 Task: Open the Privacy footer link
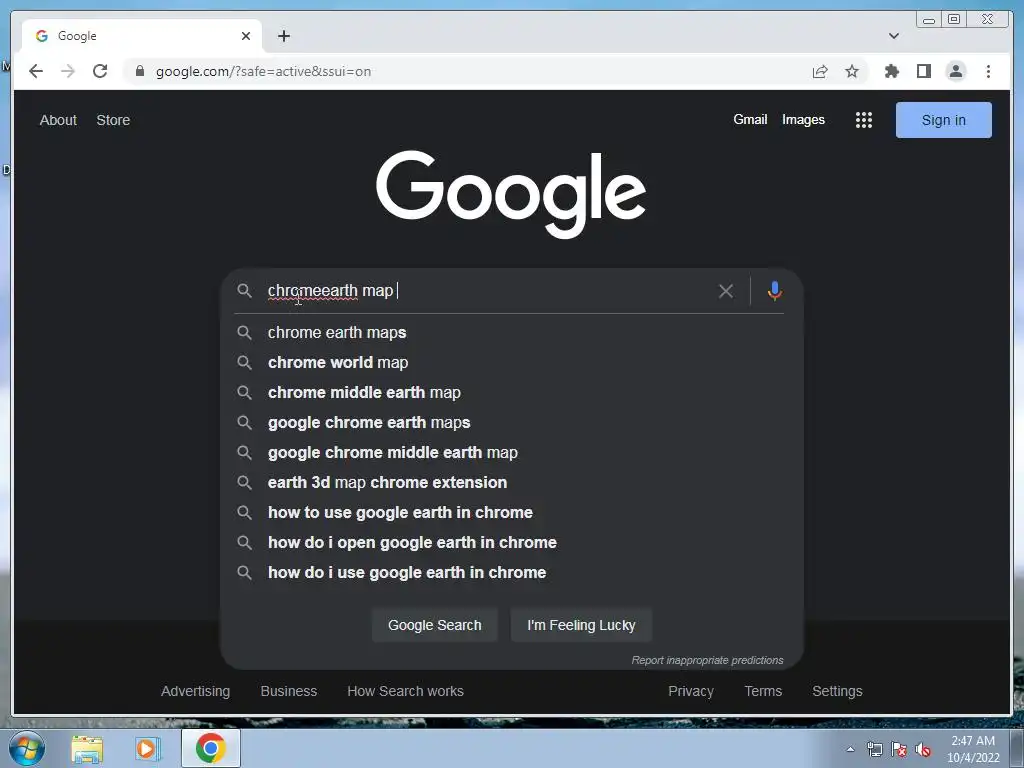tap(691, 691)
